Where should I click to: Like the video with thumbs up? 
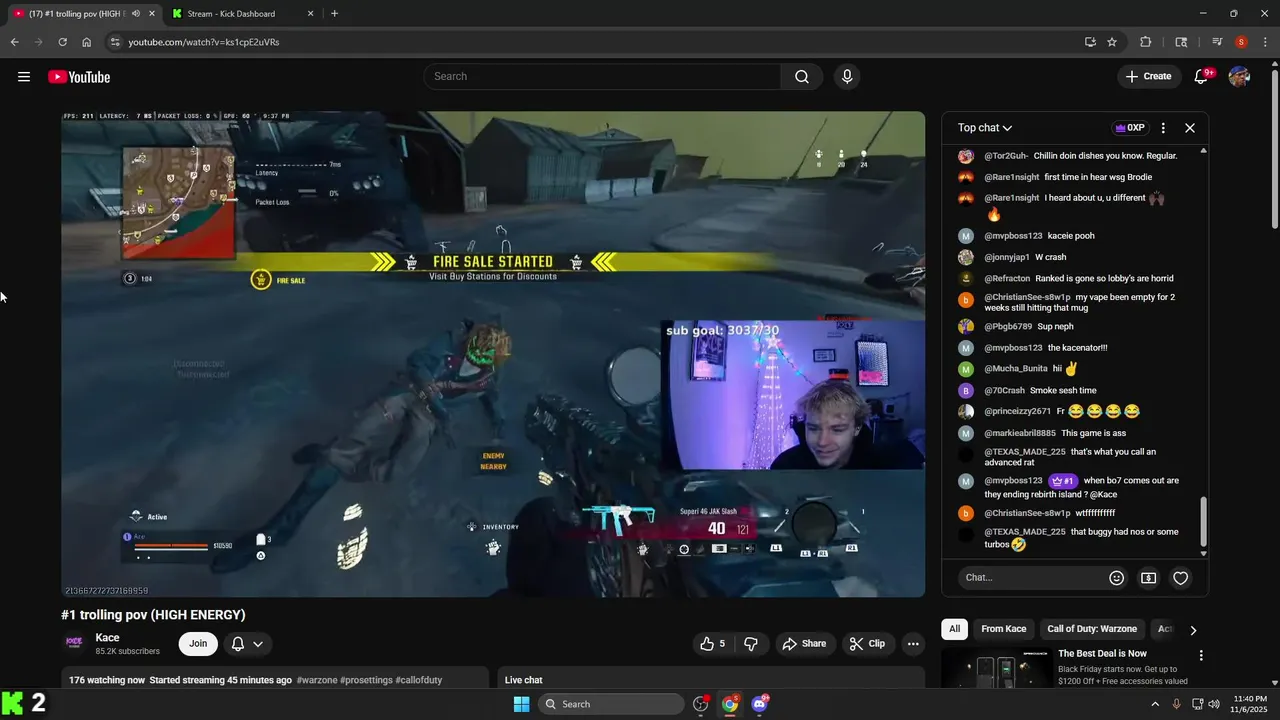point(713,644)
